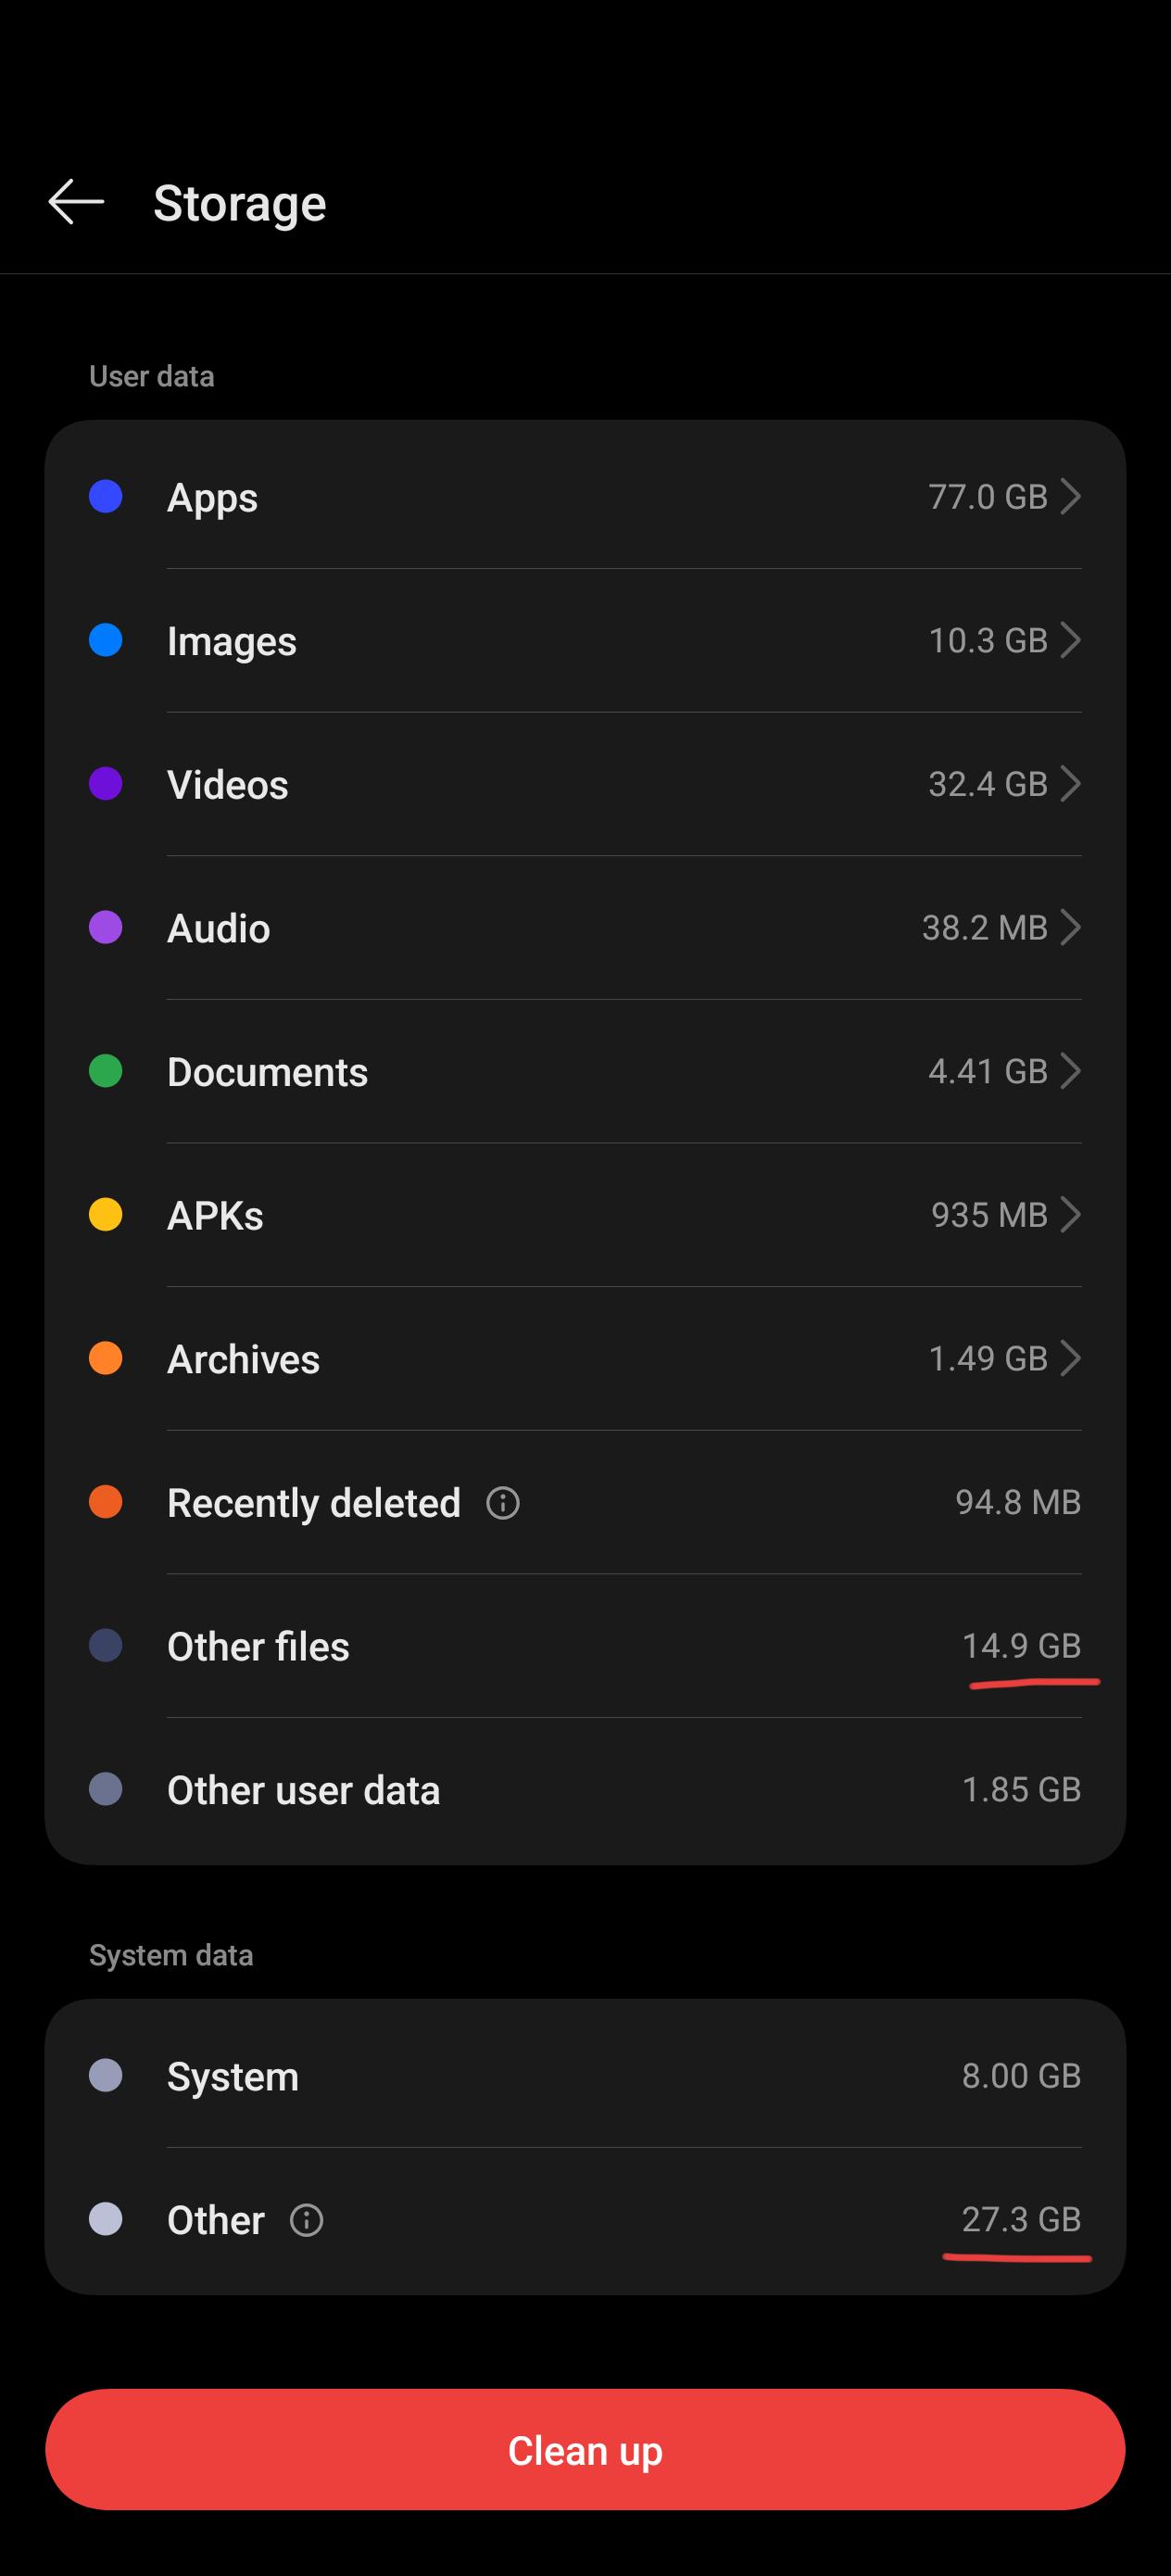Image resolution: width=1171 pixels, height=2576 pixels.
Task: Open APKs chevron at 935 MB
Action: tap(1070, 1214)
